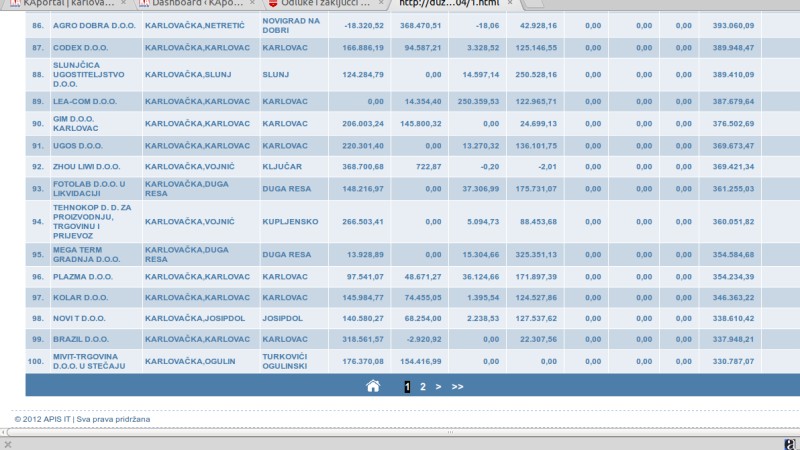Select AGRO DOBRA D.O.O. company name

click(94, 26)
